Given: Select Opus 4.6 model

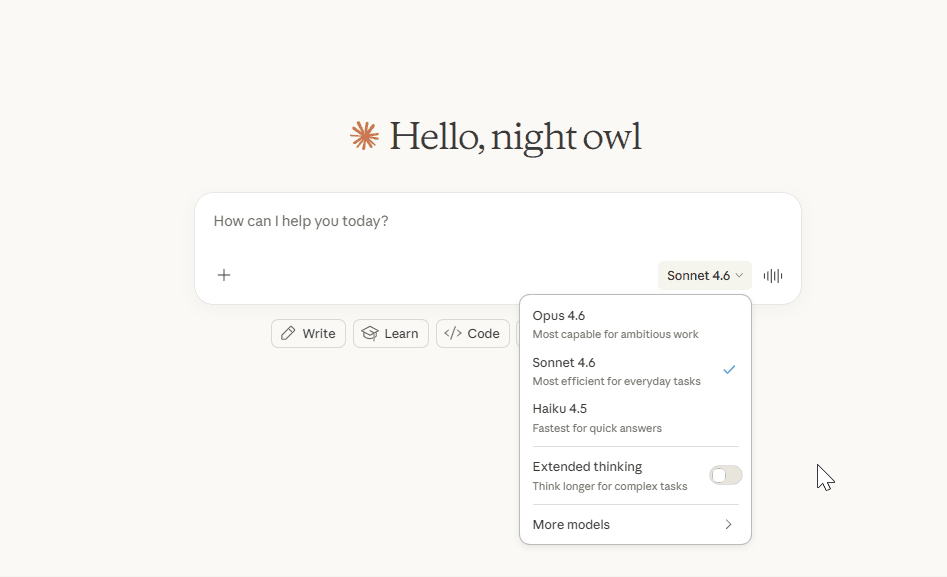Looking at the screenshot, I should 635,325.
